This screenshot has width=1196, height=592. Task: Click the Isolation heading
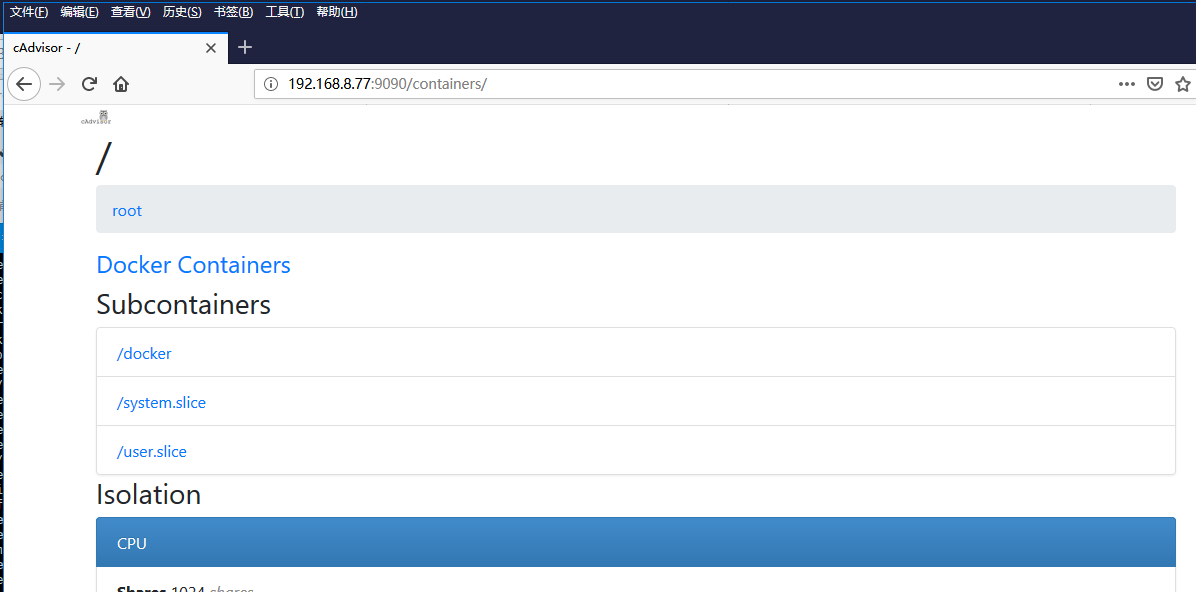pos(149,494)
